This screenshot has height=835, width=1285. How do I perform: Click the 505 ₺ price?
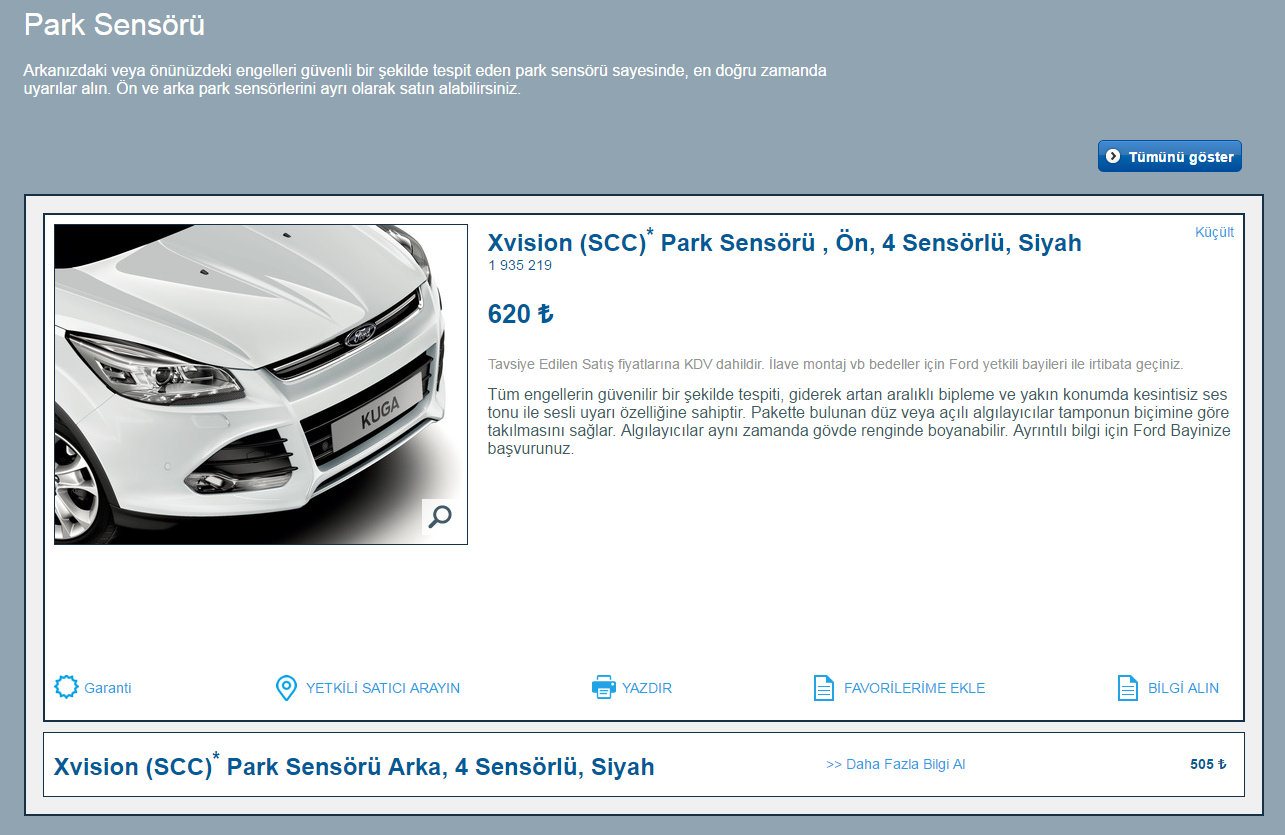coord(1208,764)
